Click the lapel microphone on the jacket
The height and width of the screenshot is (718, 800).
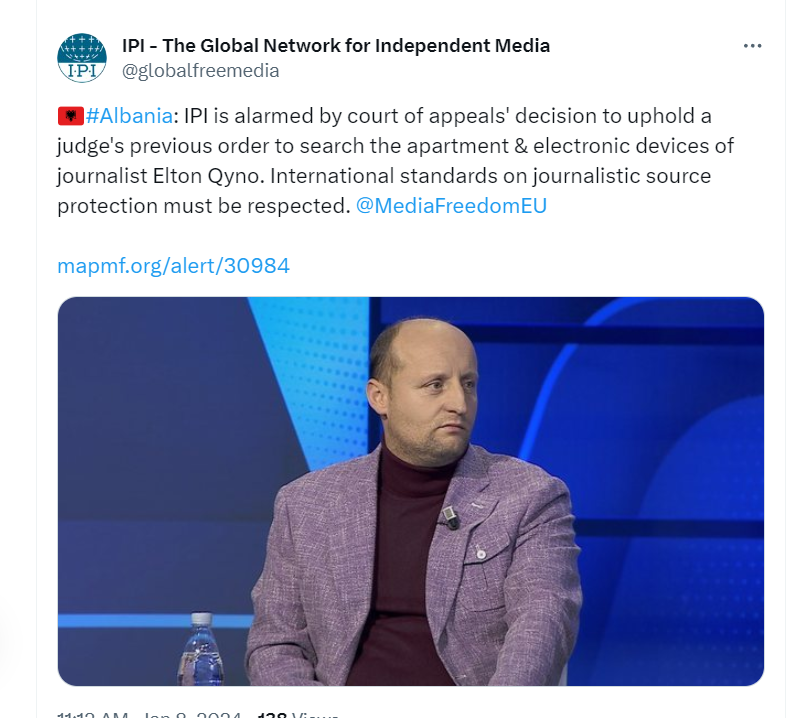(450, 517)
